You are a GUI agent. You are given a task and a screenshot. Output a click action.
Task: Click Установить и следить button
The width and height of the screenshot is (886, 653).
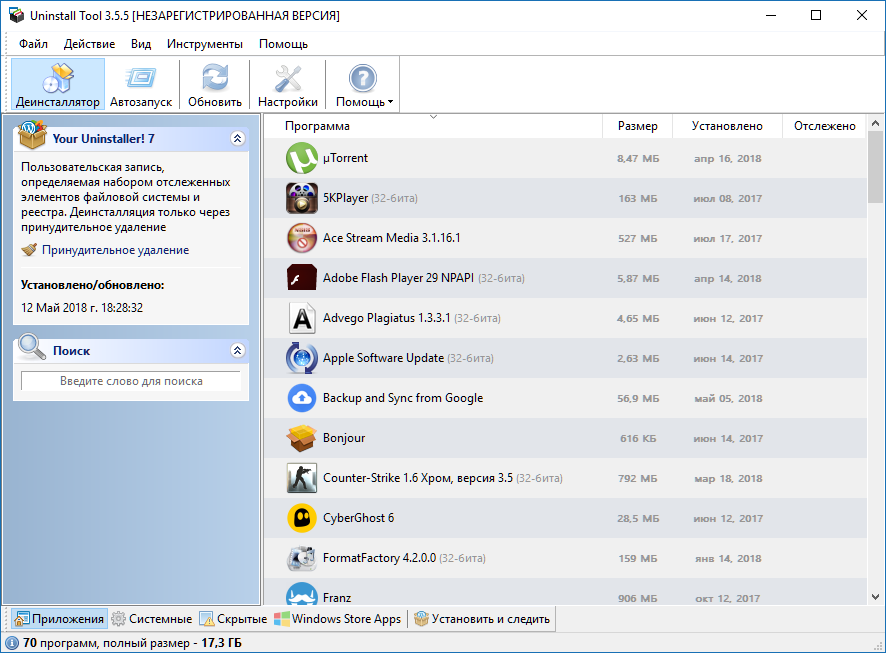[x=482, y=619]
